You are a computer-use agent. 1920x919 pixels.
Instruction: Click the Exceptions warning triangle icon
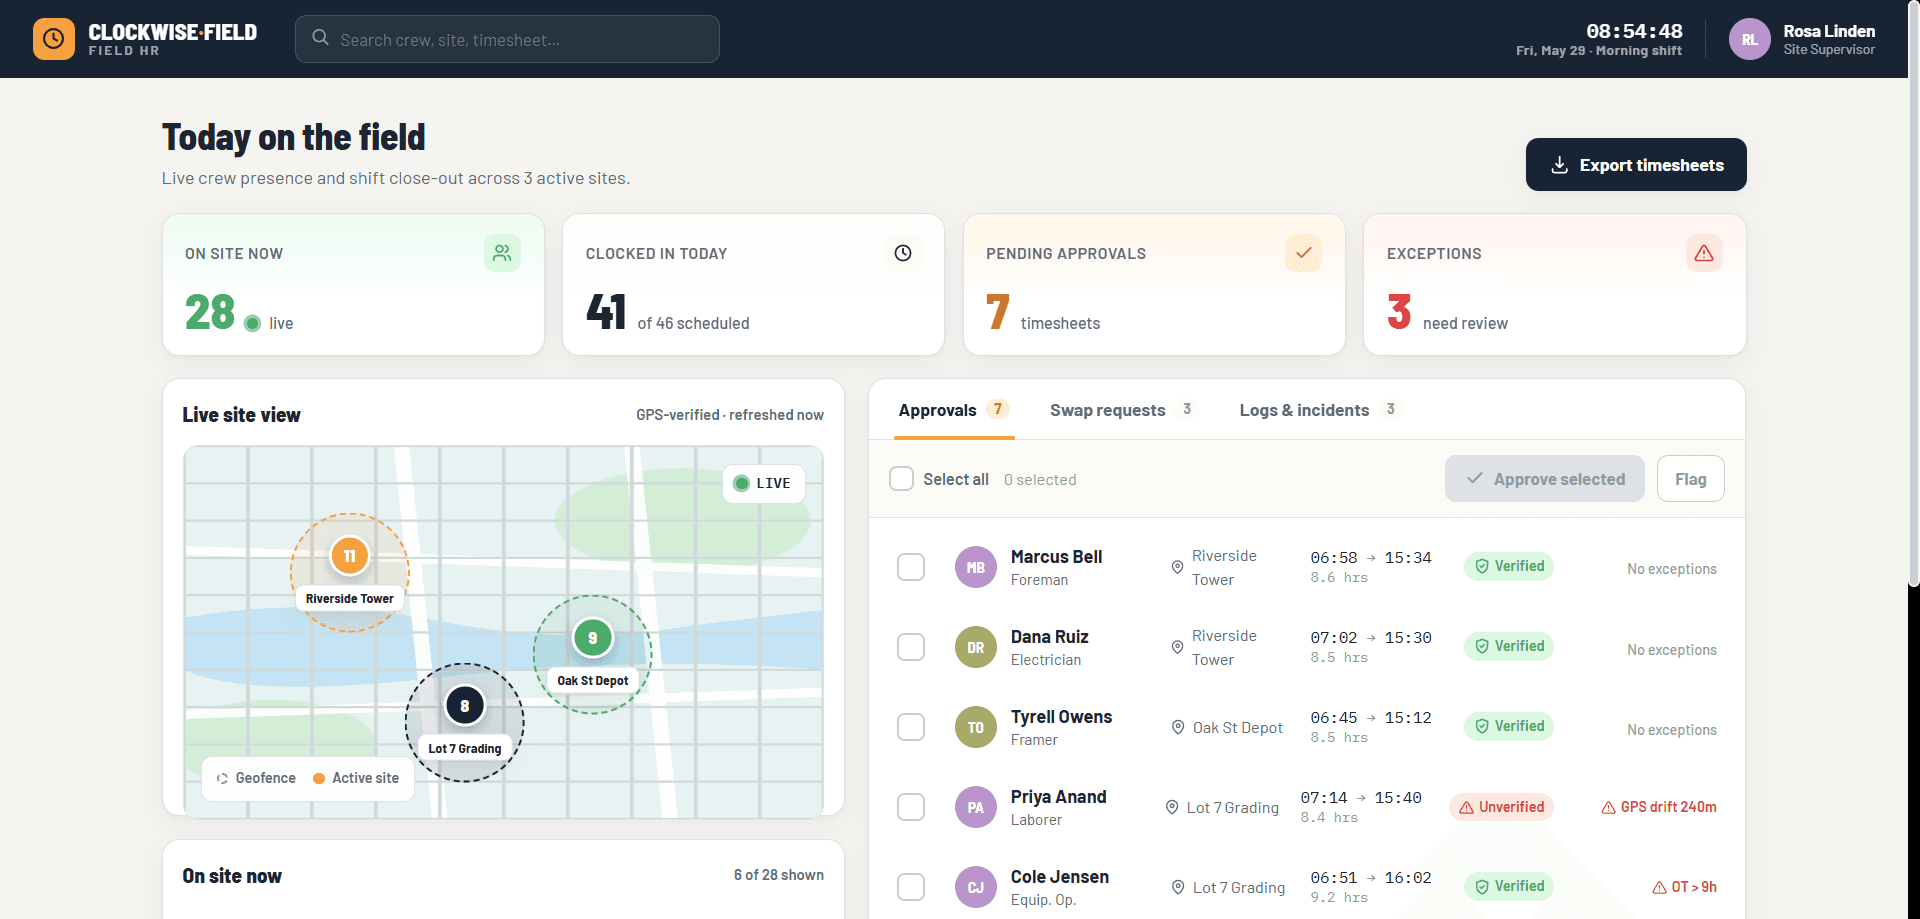point(1704,253)
